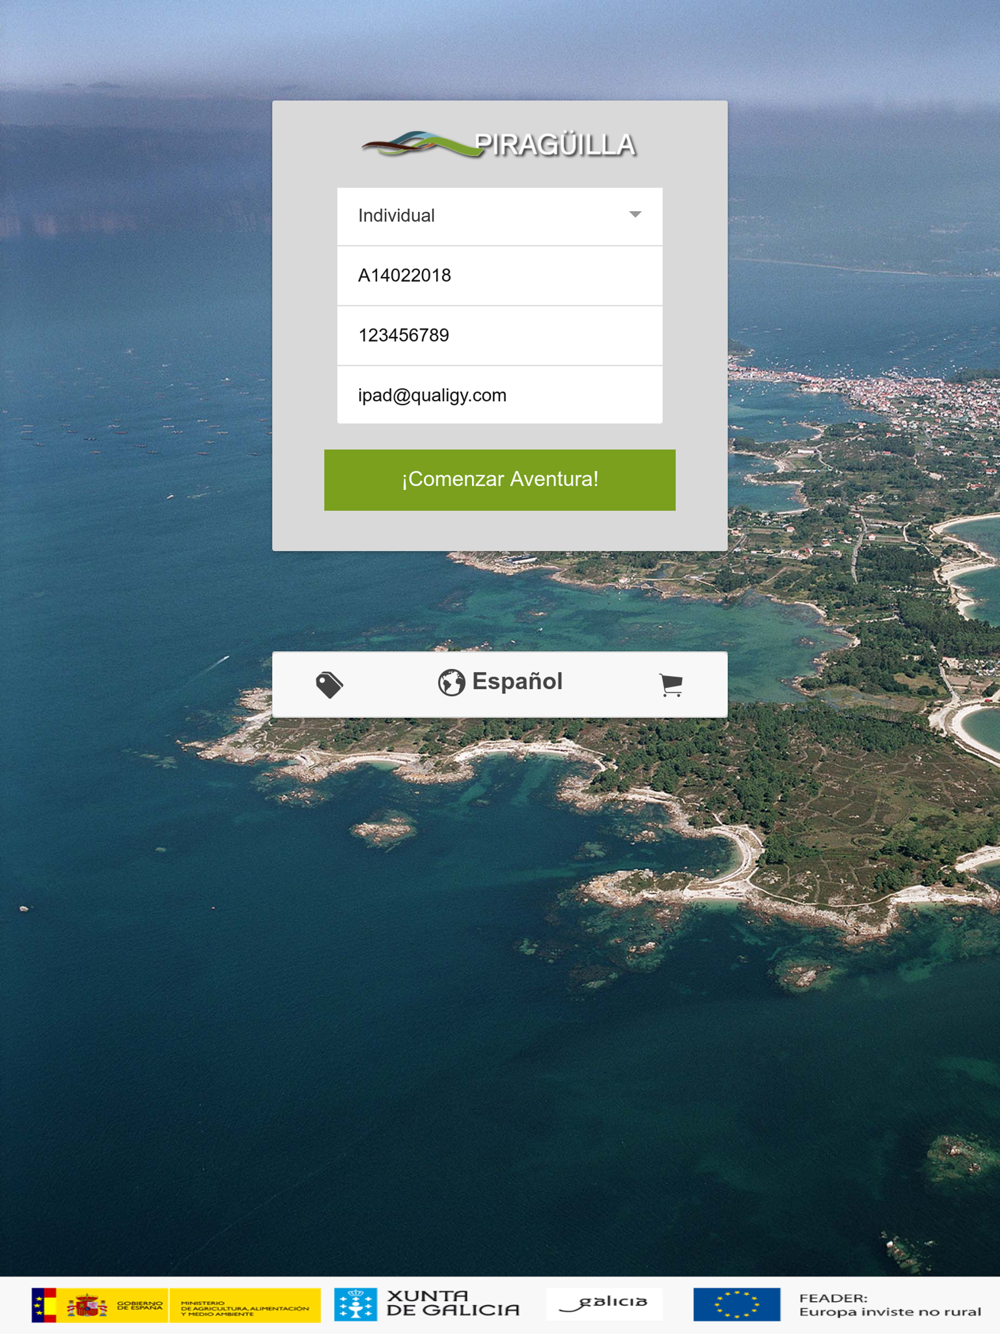Open the Xunta de Galicia text link
1000x1334 pixels.
pyautogui.click(x=453, y=1303)
